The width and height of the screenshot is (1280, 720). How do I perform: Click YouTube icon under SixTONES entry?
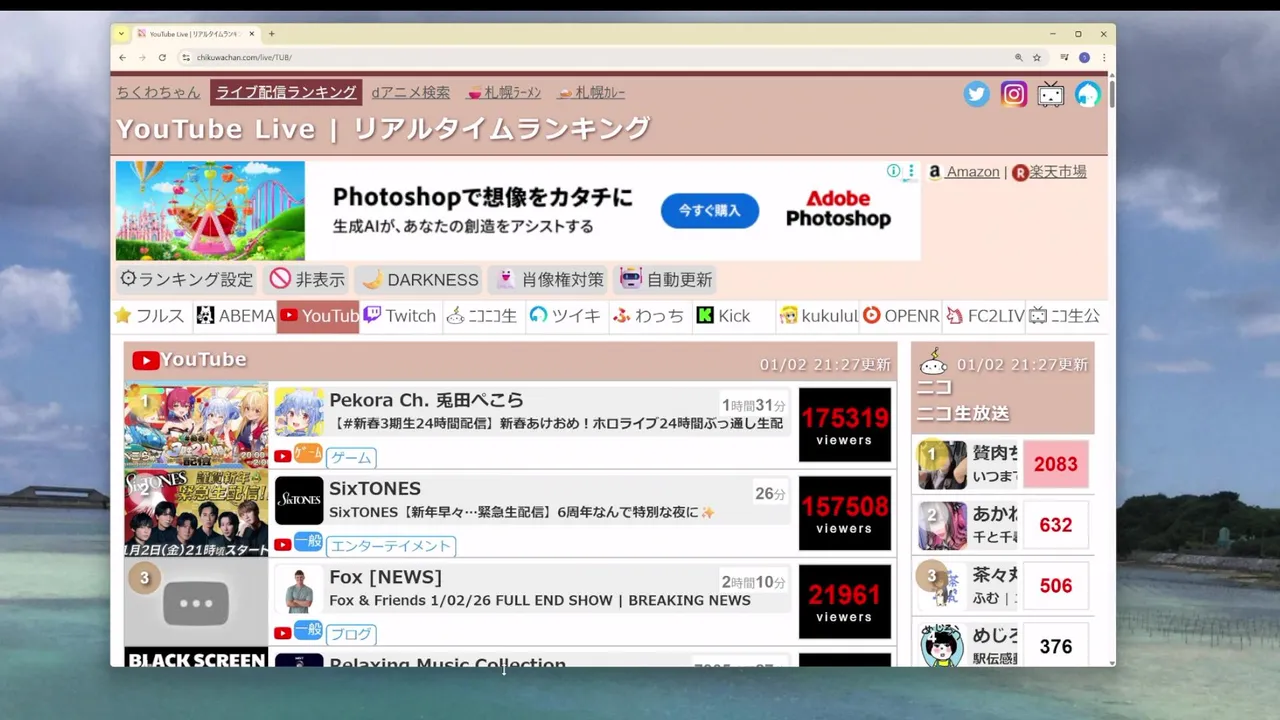click(x=283, y=545)
